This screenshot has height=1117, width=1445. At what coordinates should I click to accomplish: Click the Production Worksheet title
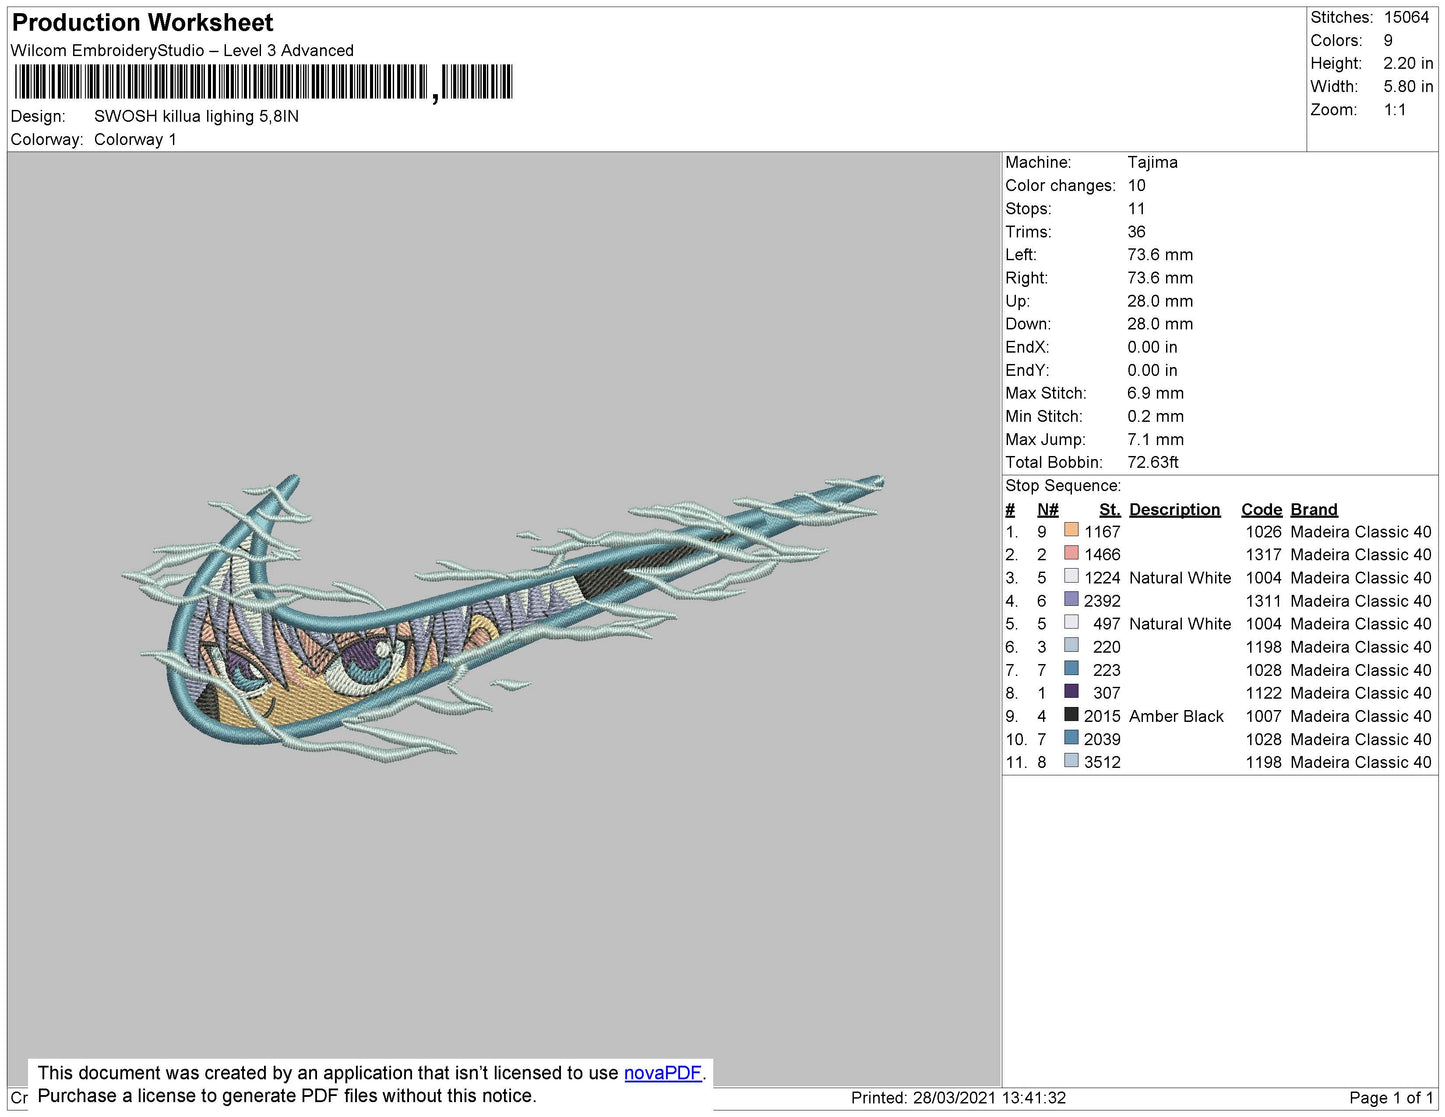[142, 23]
